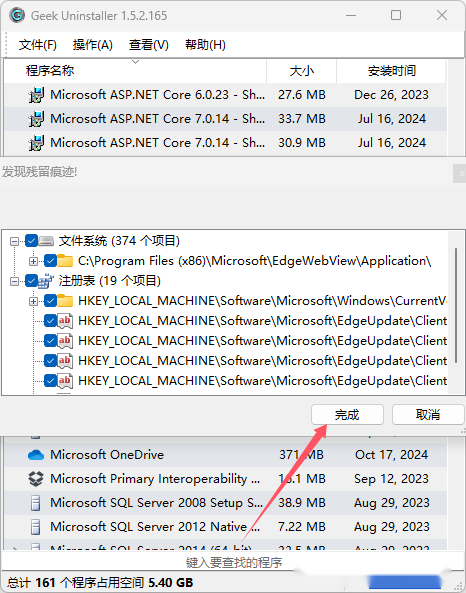Click the SQL Server 2008 Setup icon
The width and height of the screenshot is (466, 593).
point(36,503)
